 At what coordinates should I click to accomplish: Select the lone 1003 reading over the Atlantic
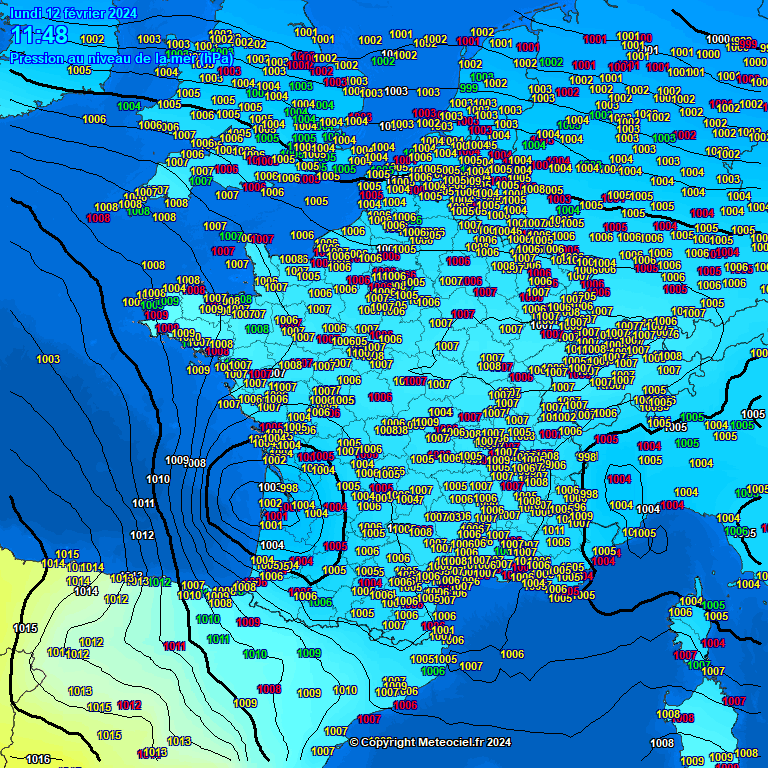tap(47, 360)
